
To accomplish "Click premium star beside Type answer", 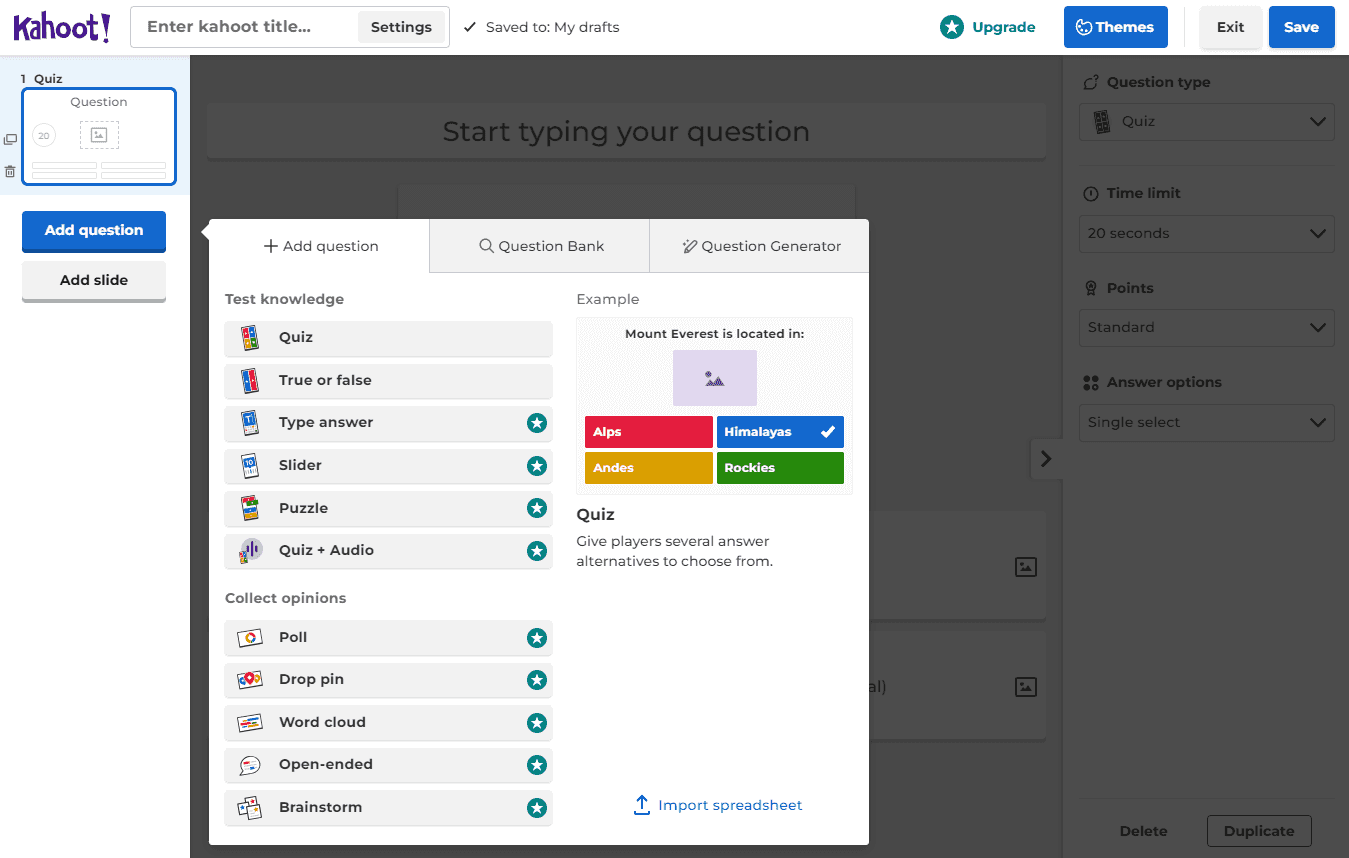I will [537, 423].
